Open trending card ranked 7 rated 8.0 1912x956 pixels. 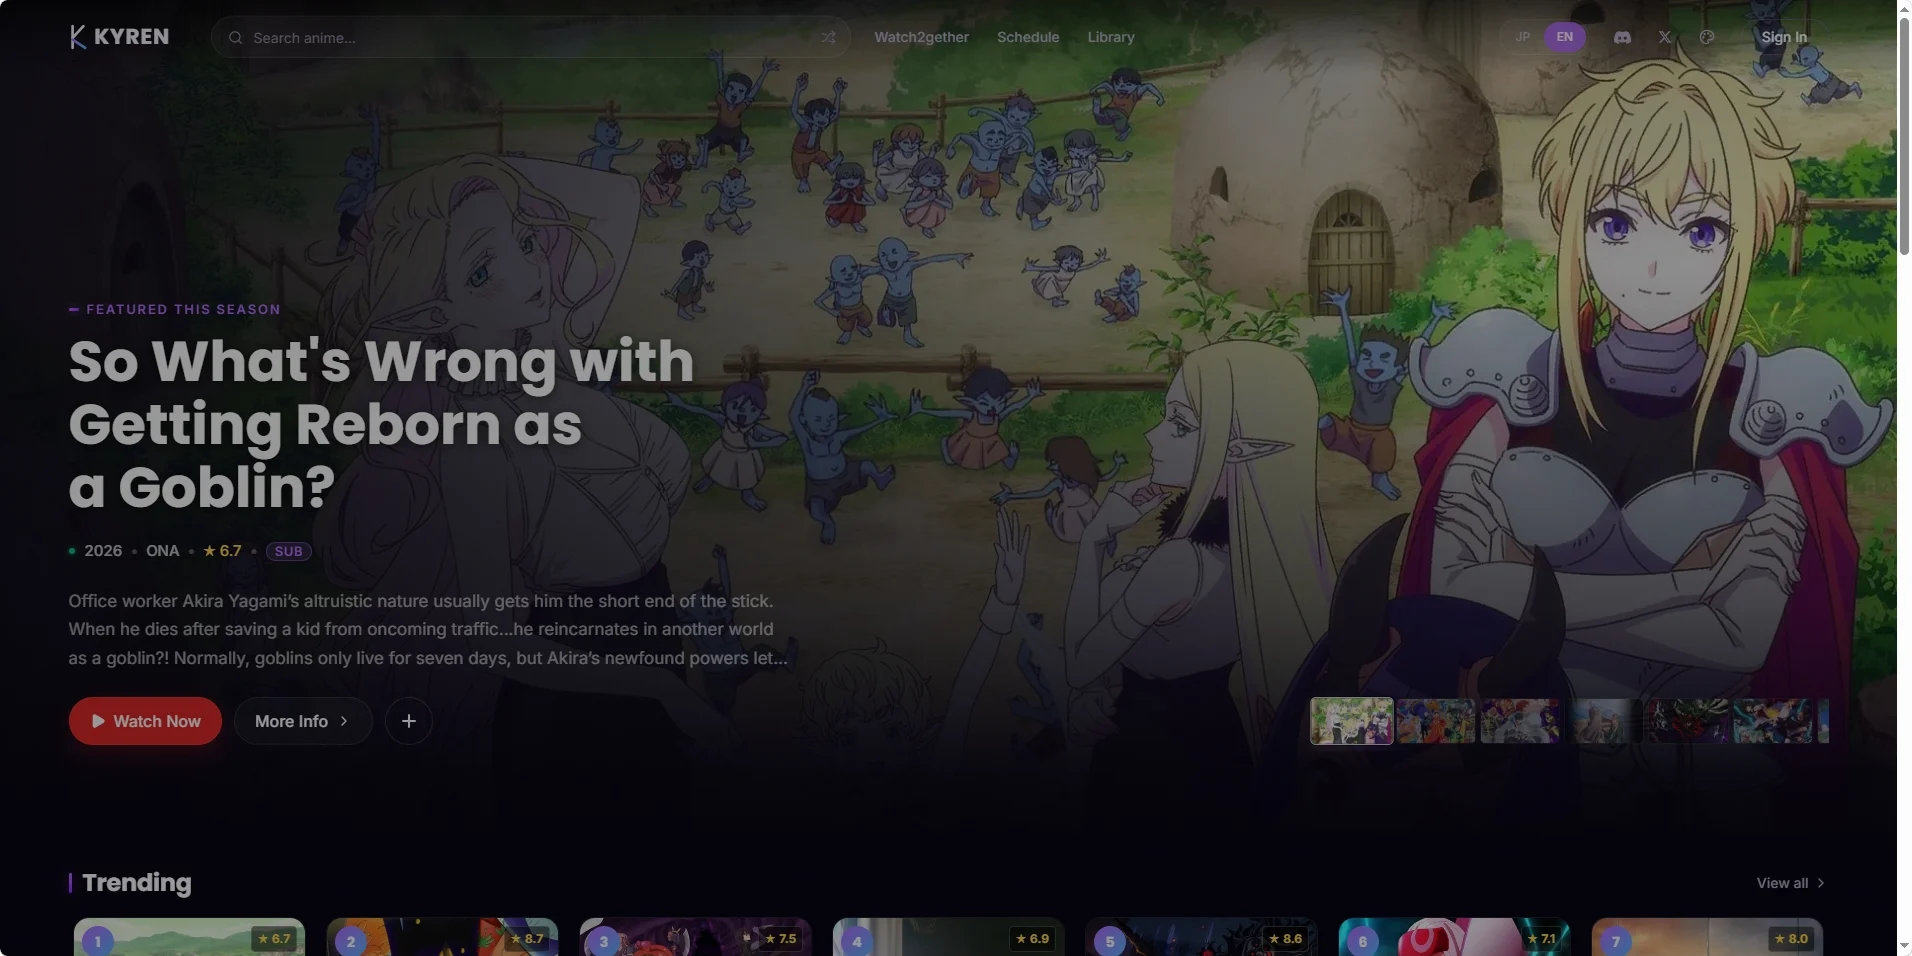pos(1707,937)
